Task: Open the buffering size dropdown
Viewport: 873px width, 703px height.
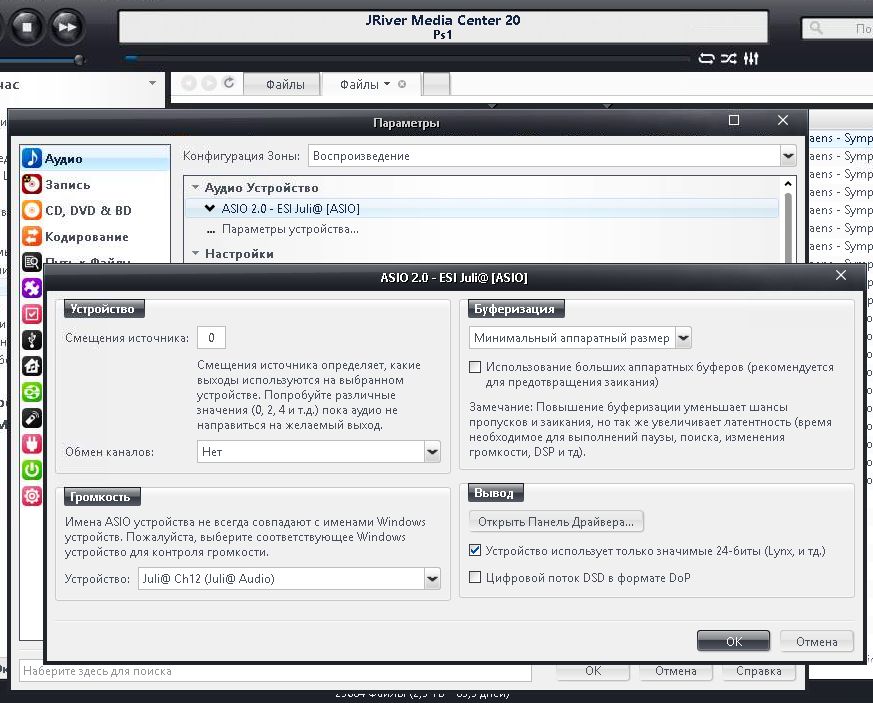Action: [683, 339]
